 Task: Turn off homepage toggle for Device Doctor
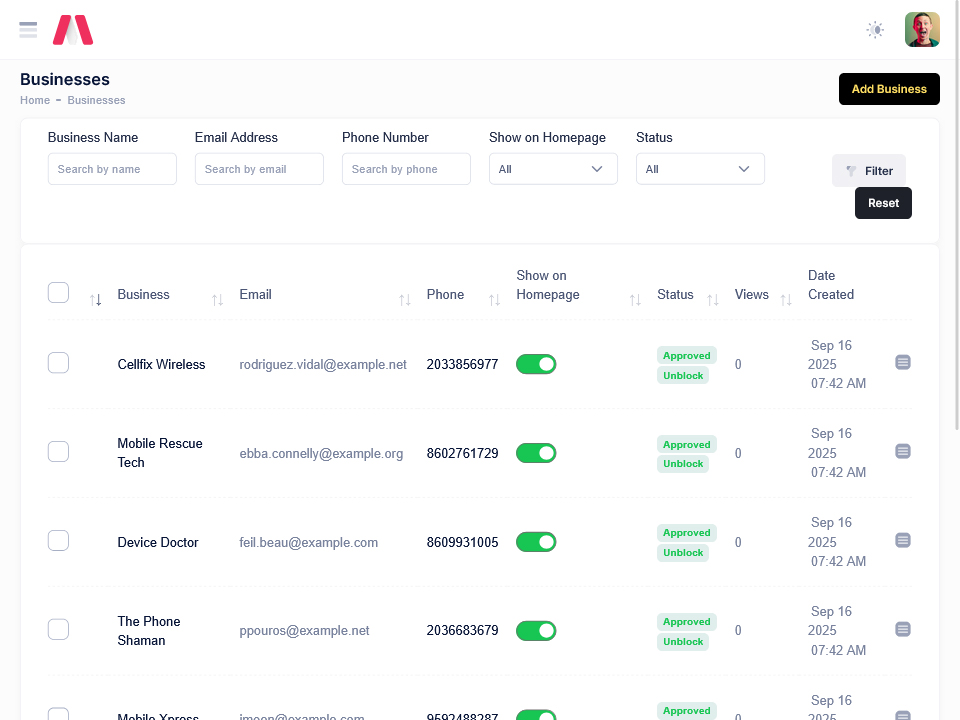536,542
